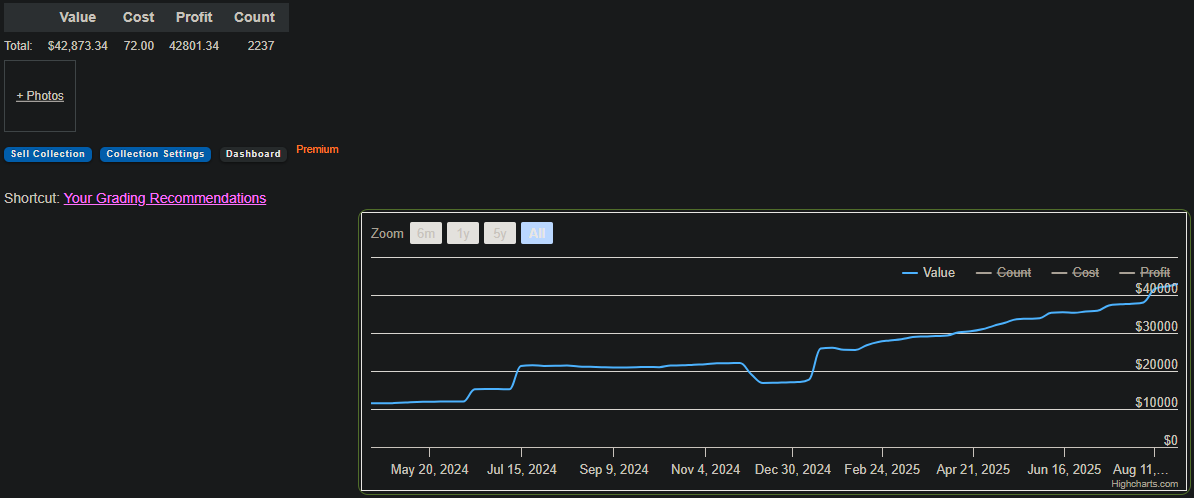Click the Shortcut: label text
Viewport: 1194px width, 498px height.
[32, 198]
